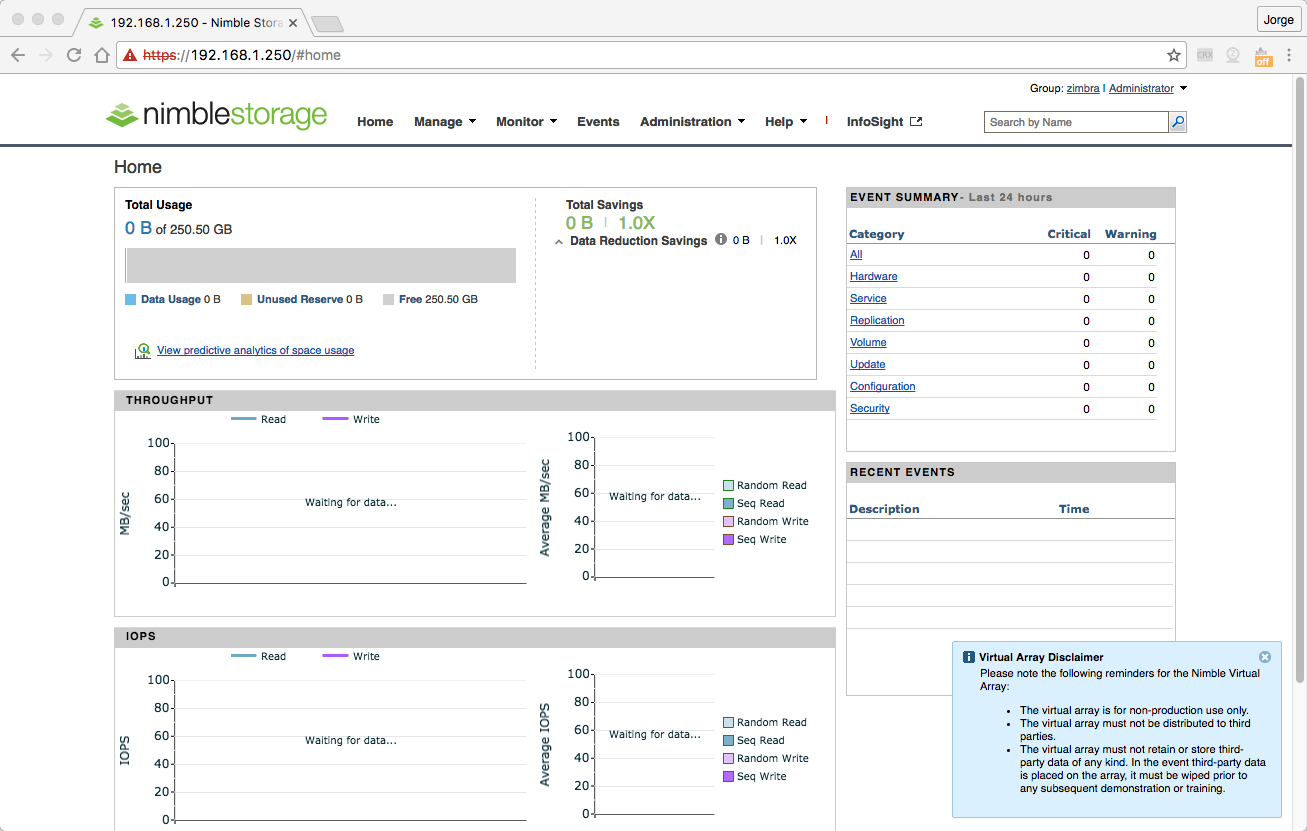The width and height of the screenshot is (1307, 831).
Task: Open the Administration dropdown menu
Action: (x=692, y=122)
